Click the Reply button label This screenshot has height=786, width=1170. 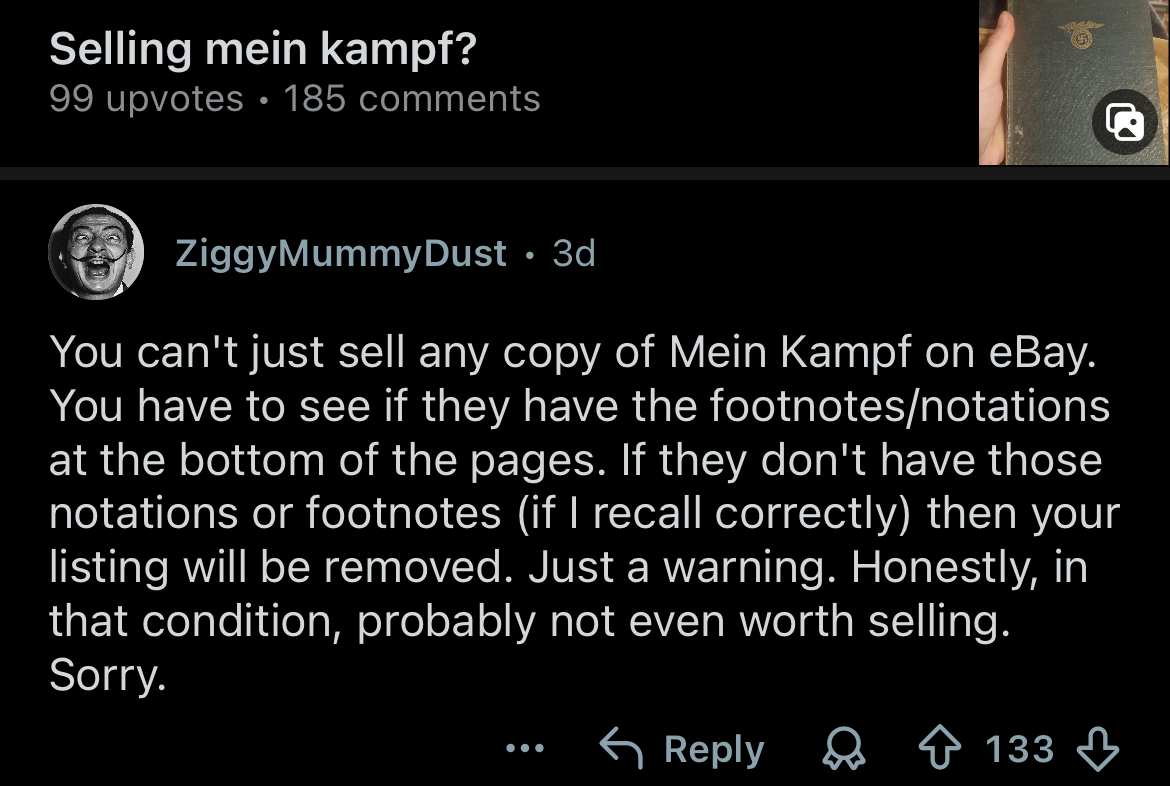point(714,749)
